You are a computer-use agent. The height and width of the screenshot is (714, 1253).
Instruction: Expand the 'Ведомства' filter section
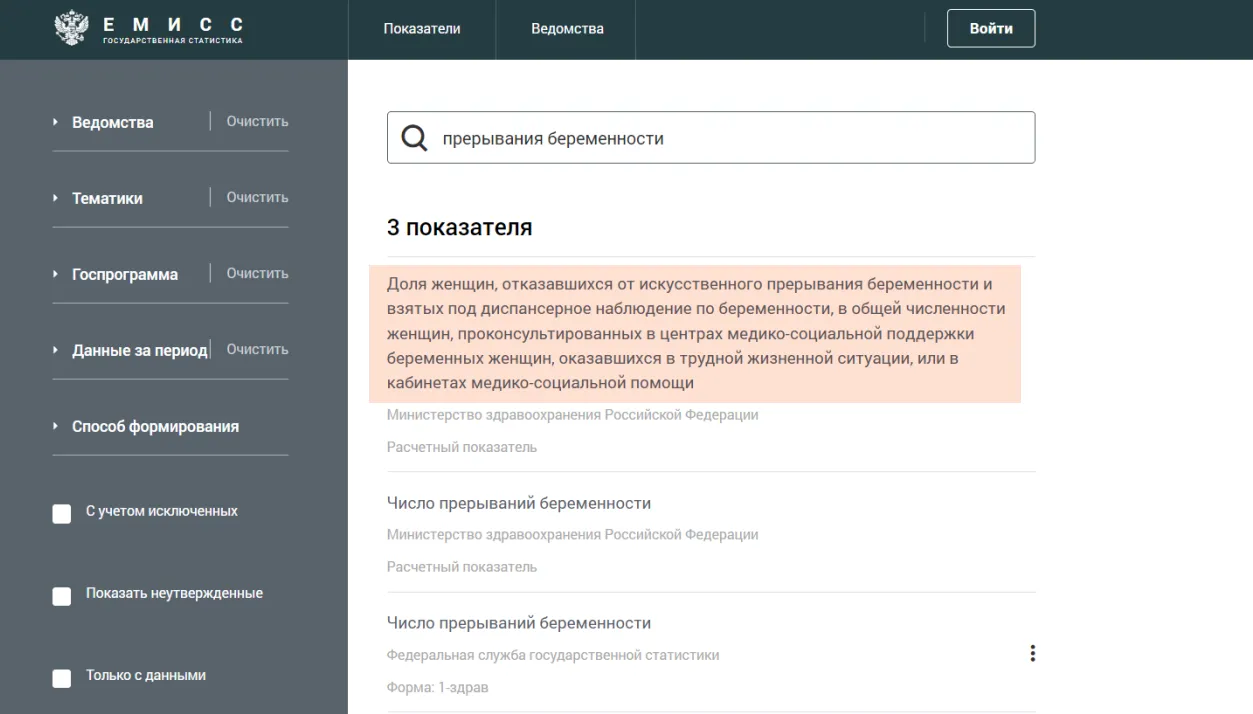112,122
